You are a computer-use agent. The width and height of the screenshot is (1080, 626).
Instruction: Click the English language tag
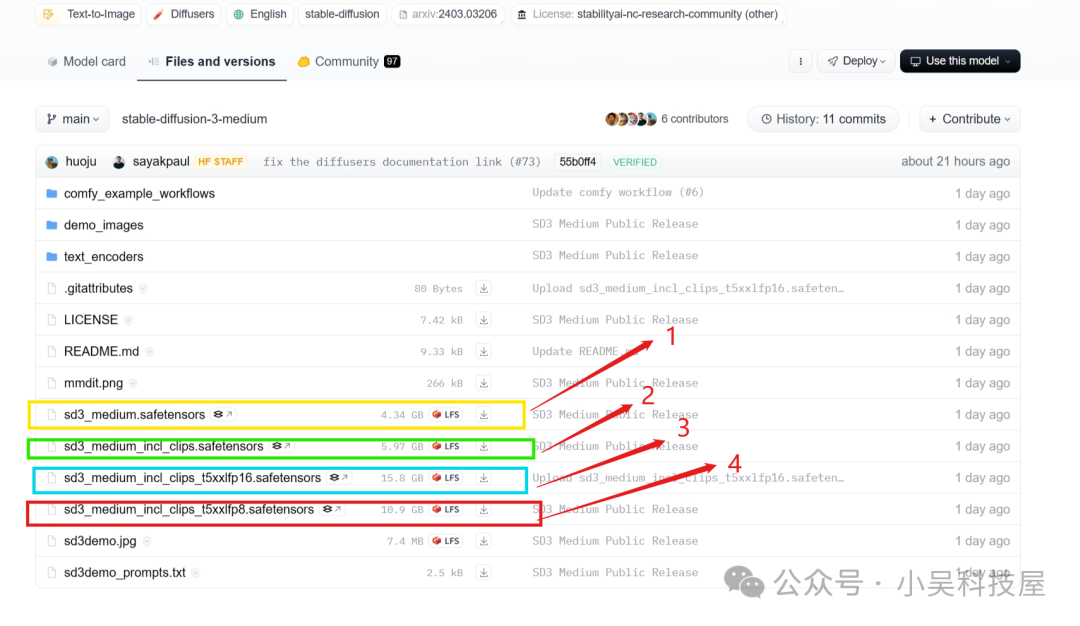pyautogui.click(x=260, y=14)
